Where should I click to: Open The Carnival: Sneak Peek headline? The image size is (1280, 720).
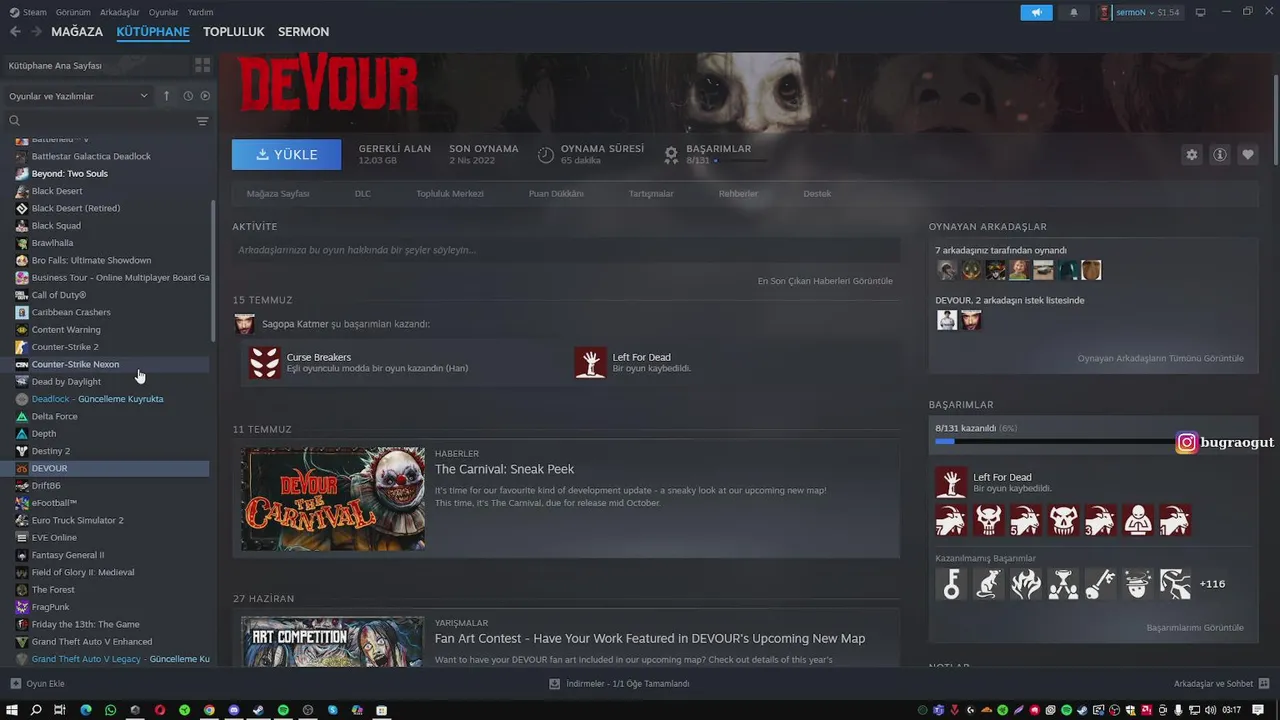[504, 469]
